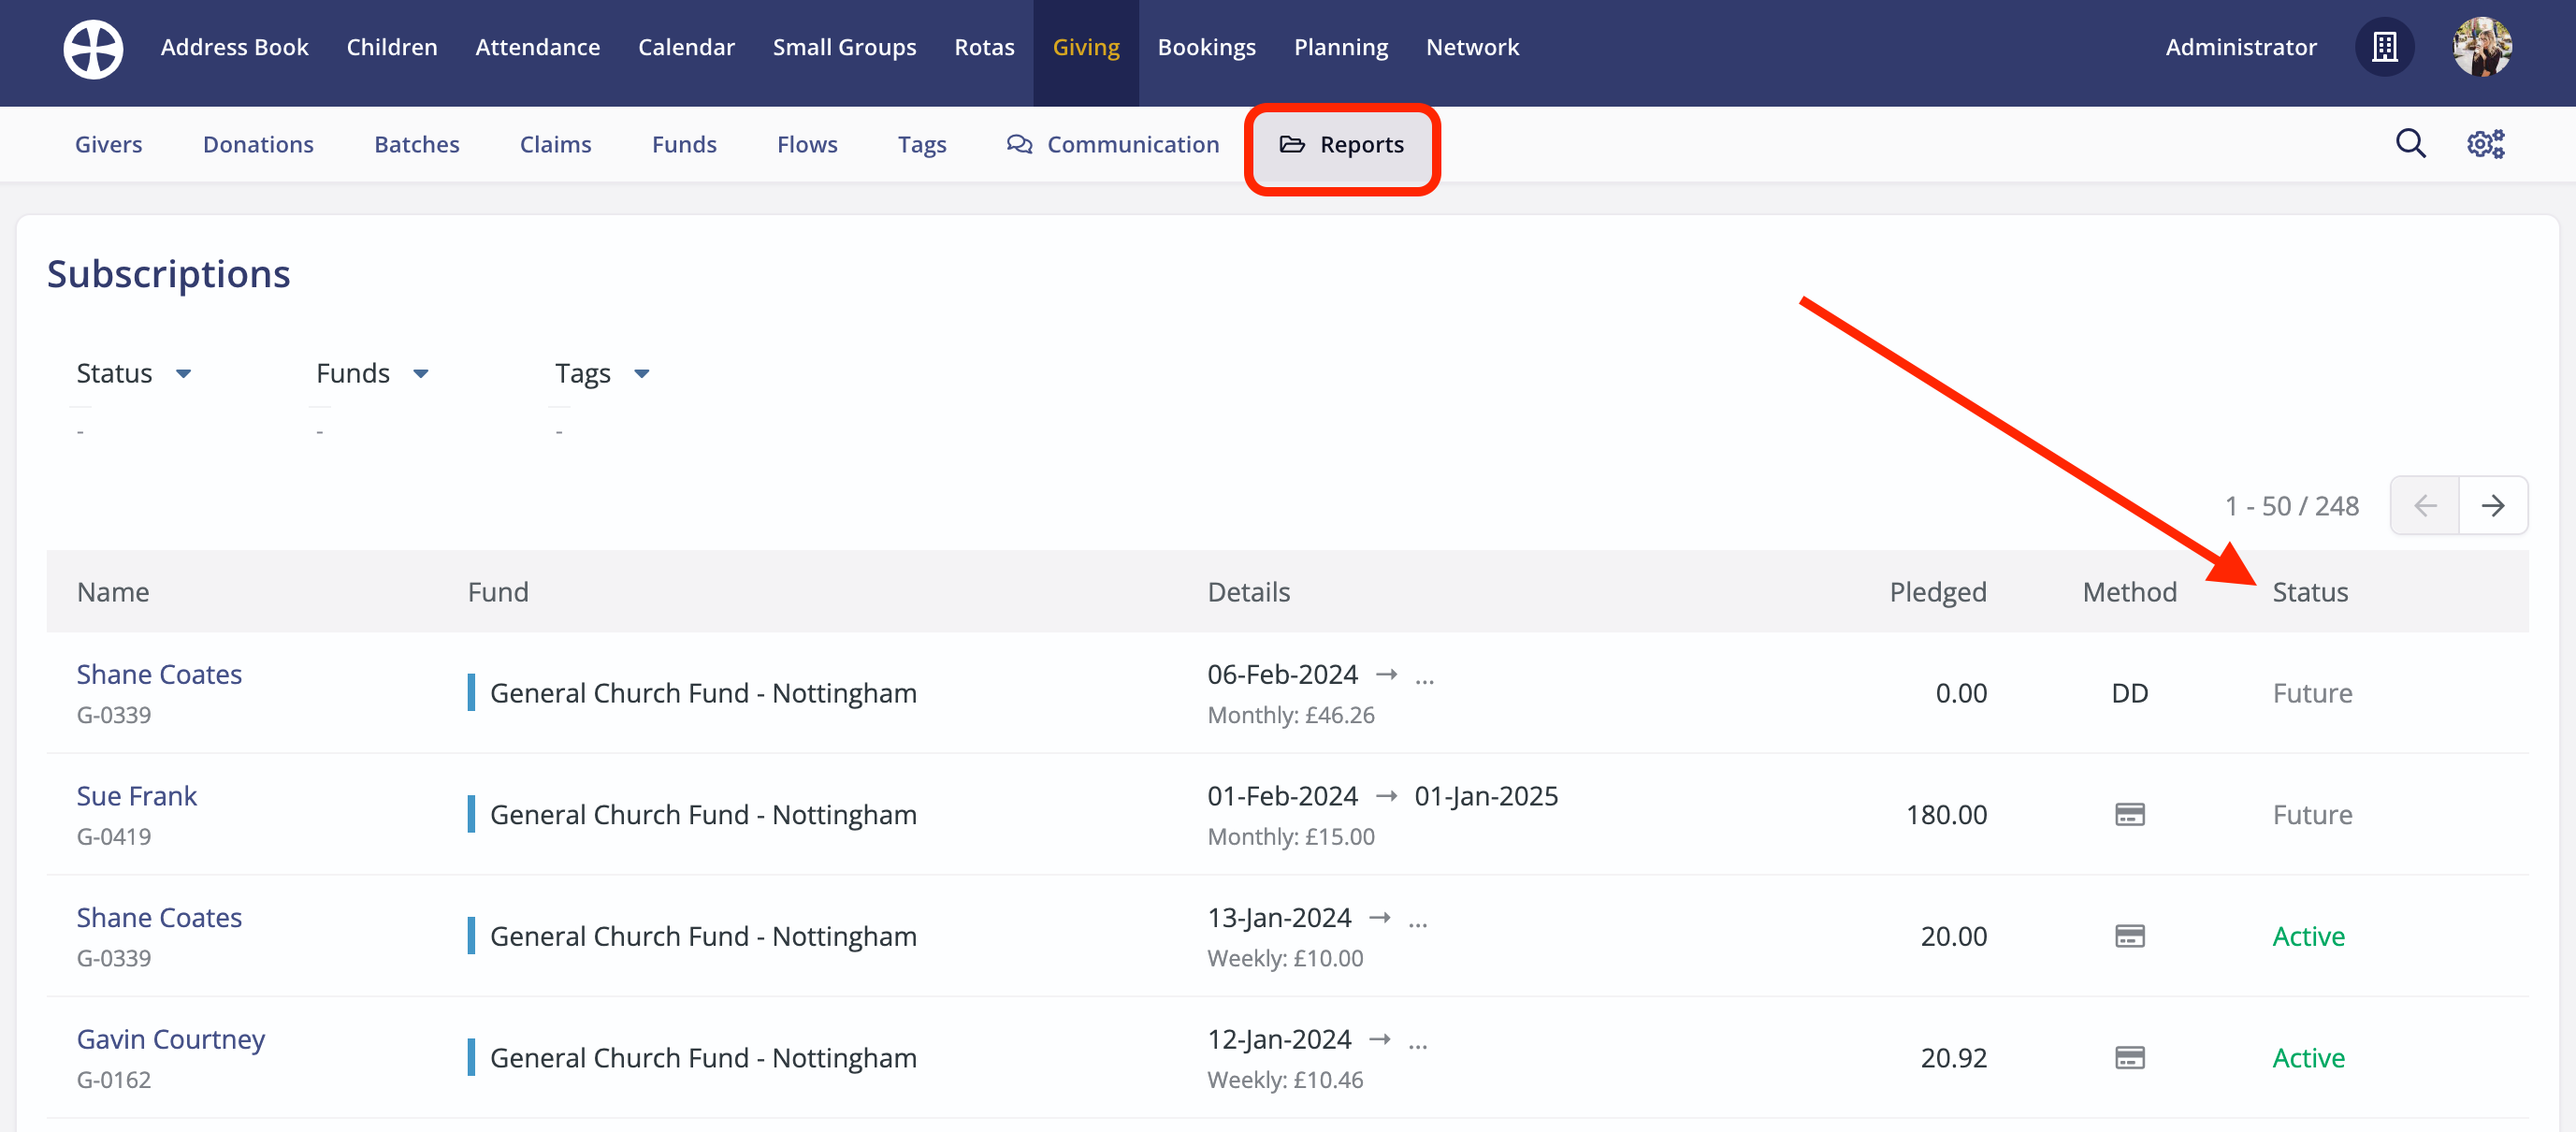Switch to the Donations tab
This screenshot has width=2576, height=1132.
tap(258, 145)
